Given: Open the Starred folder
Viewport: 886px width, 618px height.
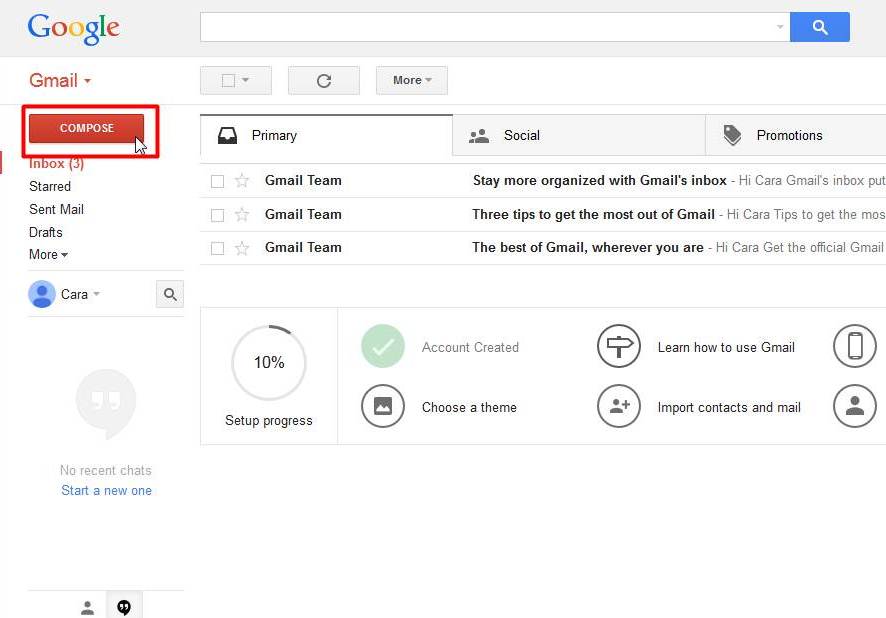Looking at the screenshot, I should 50,186.
